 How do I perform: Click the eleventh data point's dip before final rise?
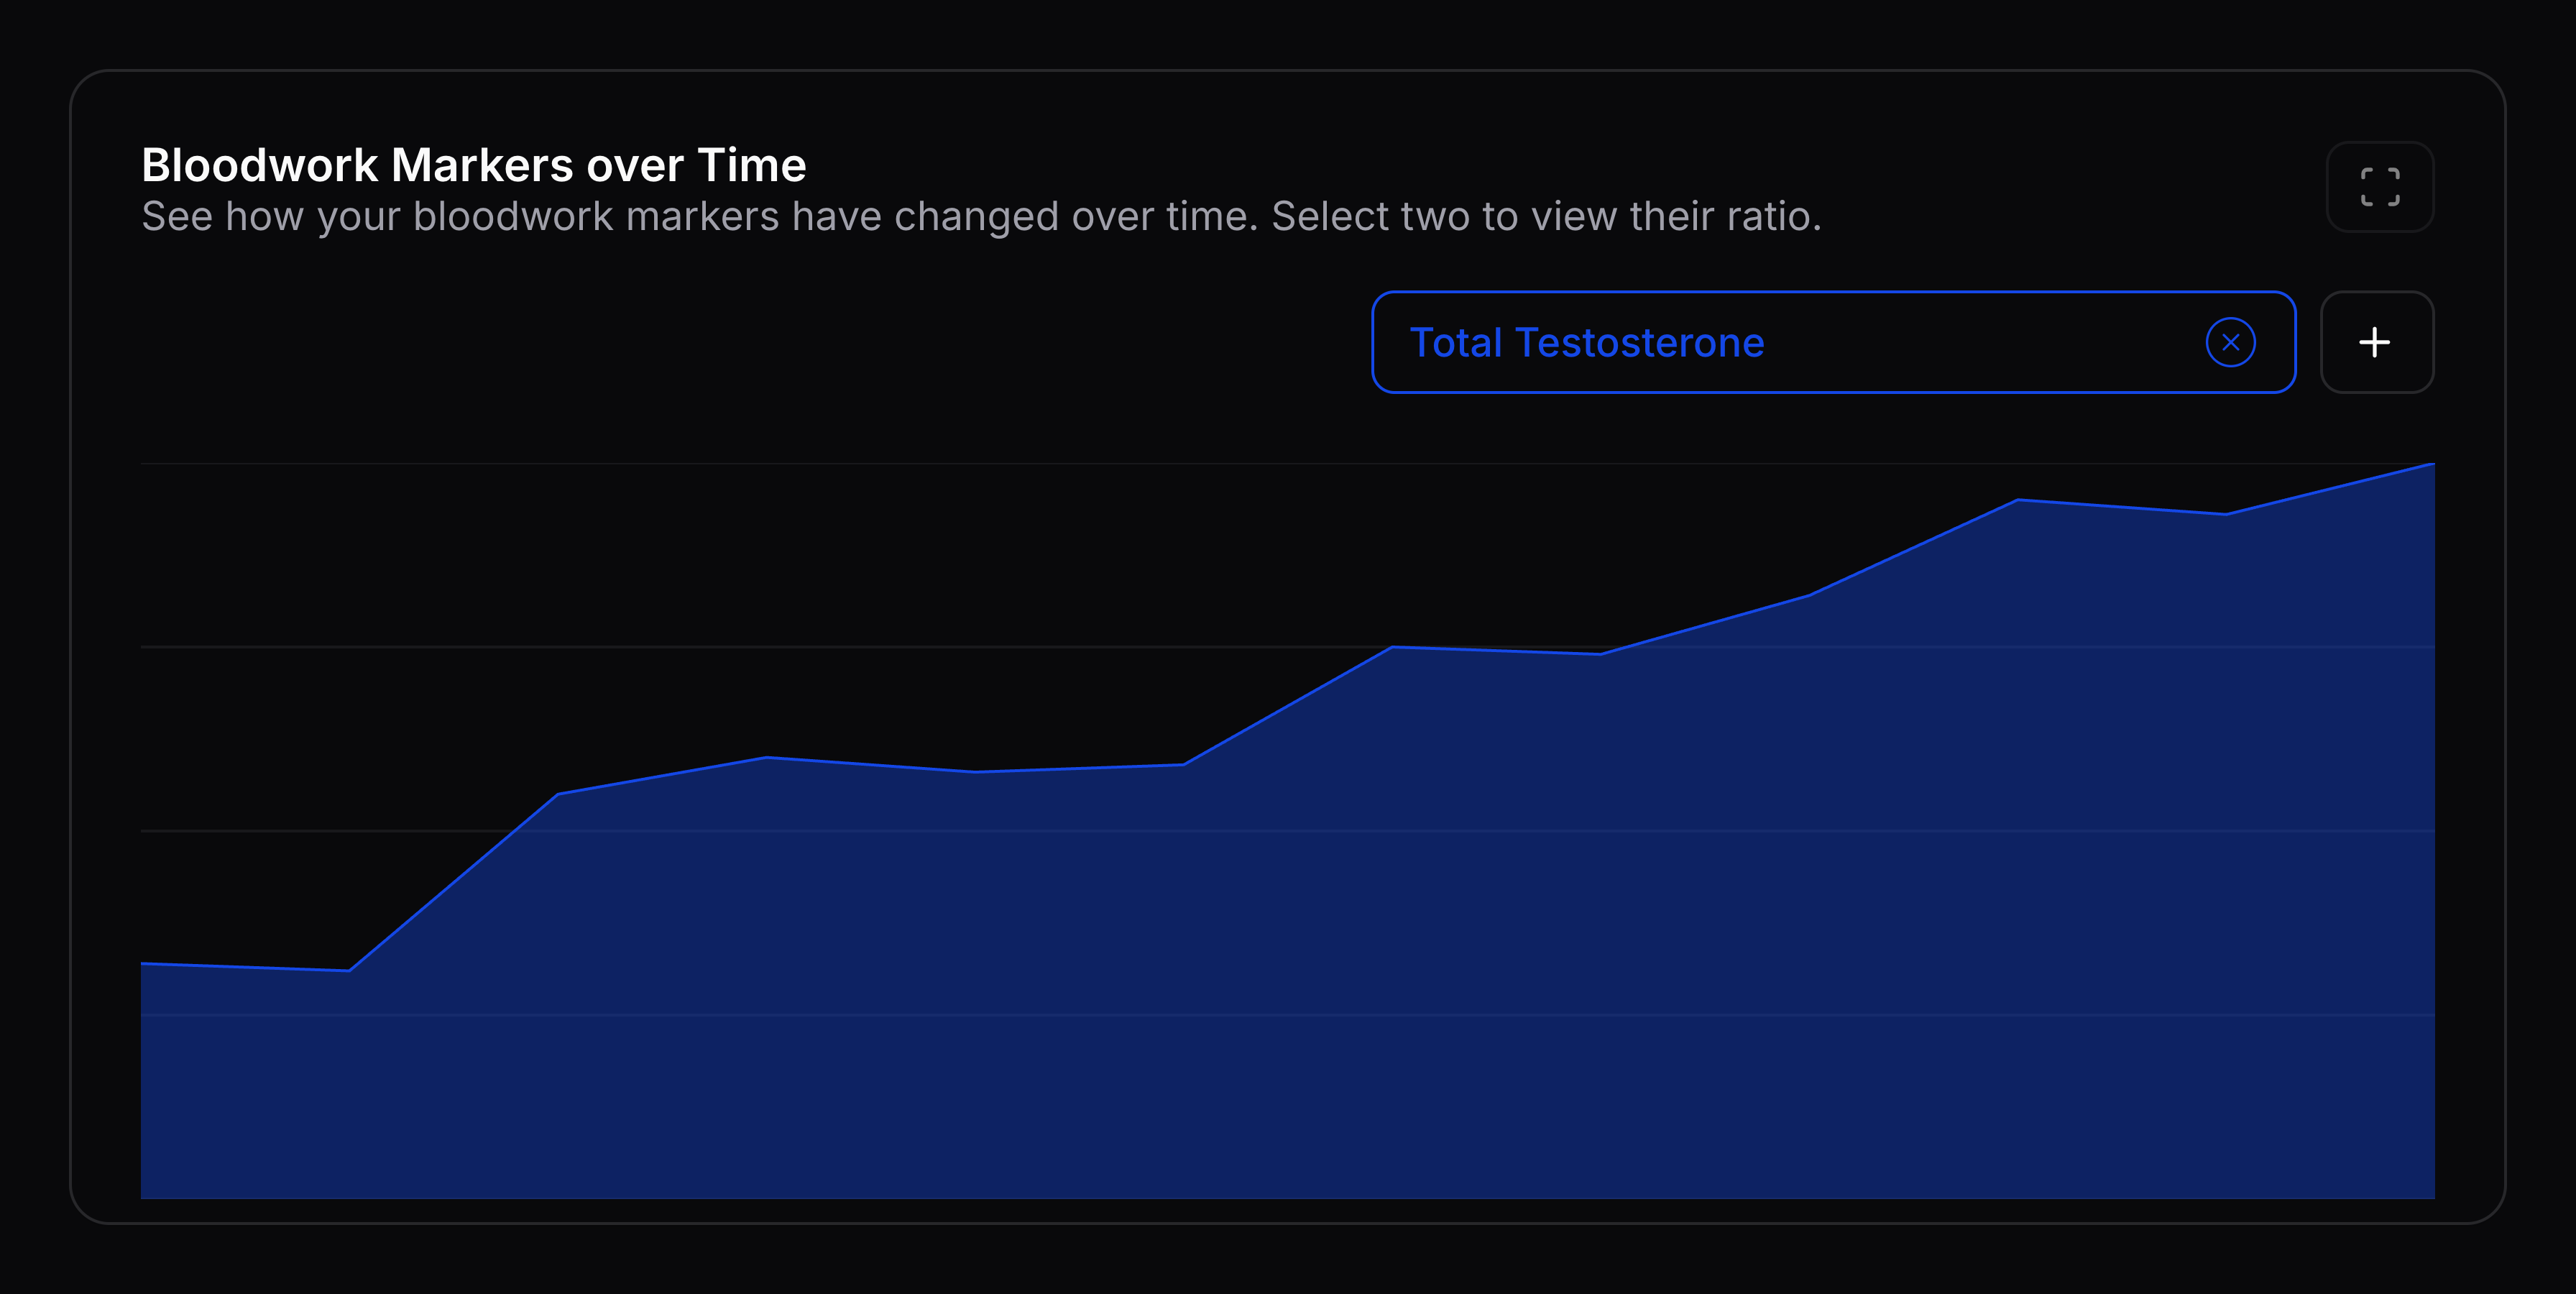2226,514
